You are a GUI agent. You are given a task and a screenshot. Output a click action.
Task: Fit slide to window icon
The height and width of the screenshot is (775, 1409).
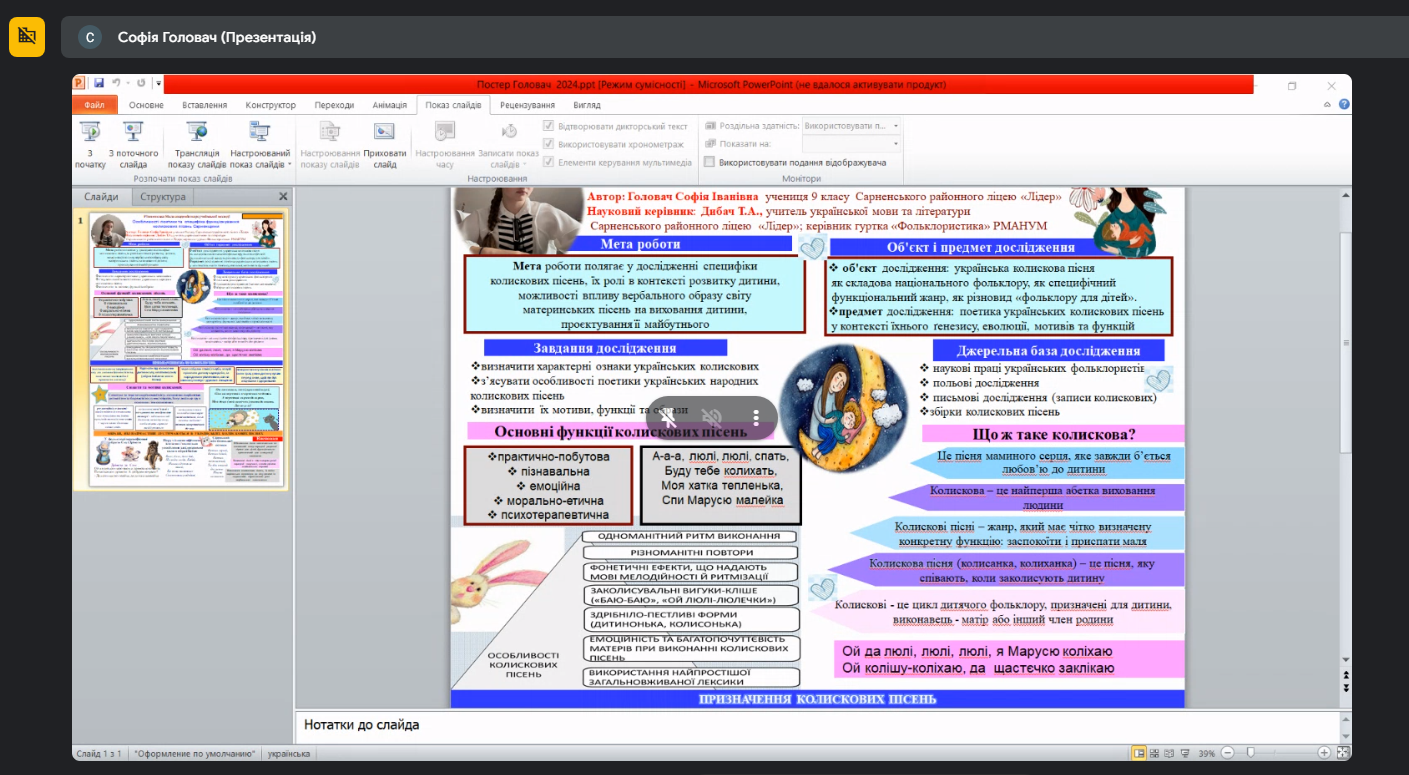1343,753
